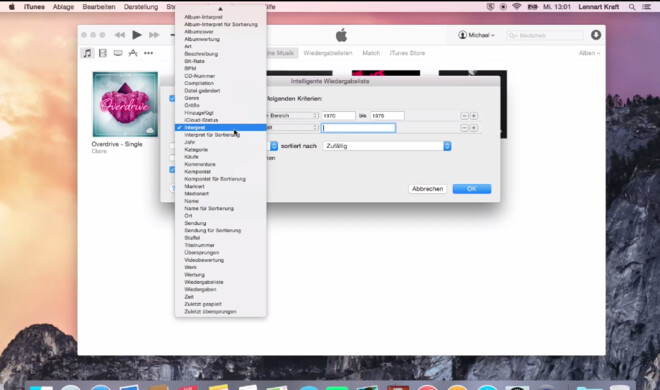
Task: Select the checked 'Interpret' menu entry
Action: 221,127
